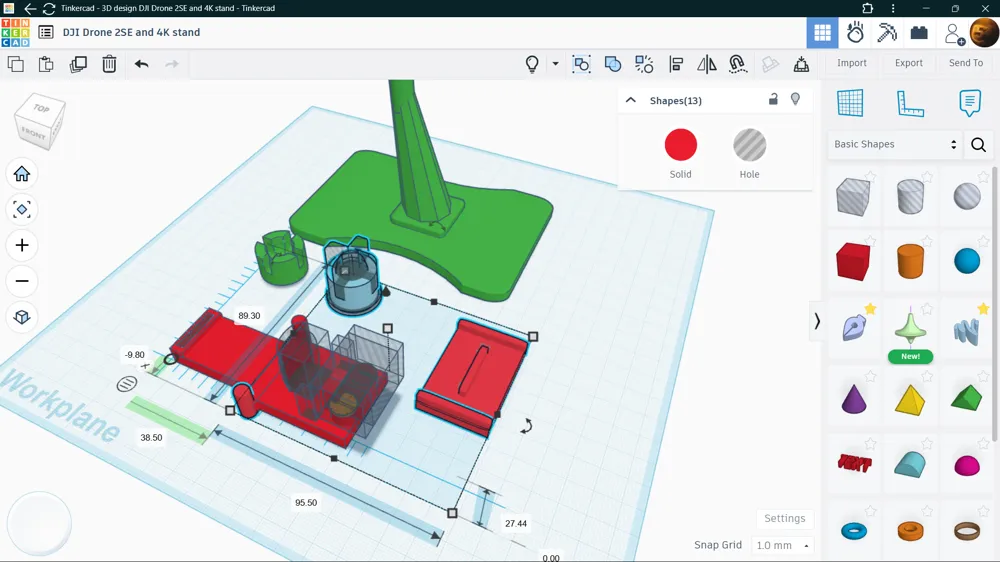Click the Duplicate and repeat icon
Viewport: 1000px width, 562px height.
(x=78, y=64)
